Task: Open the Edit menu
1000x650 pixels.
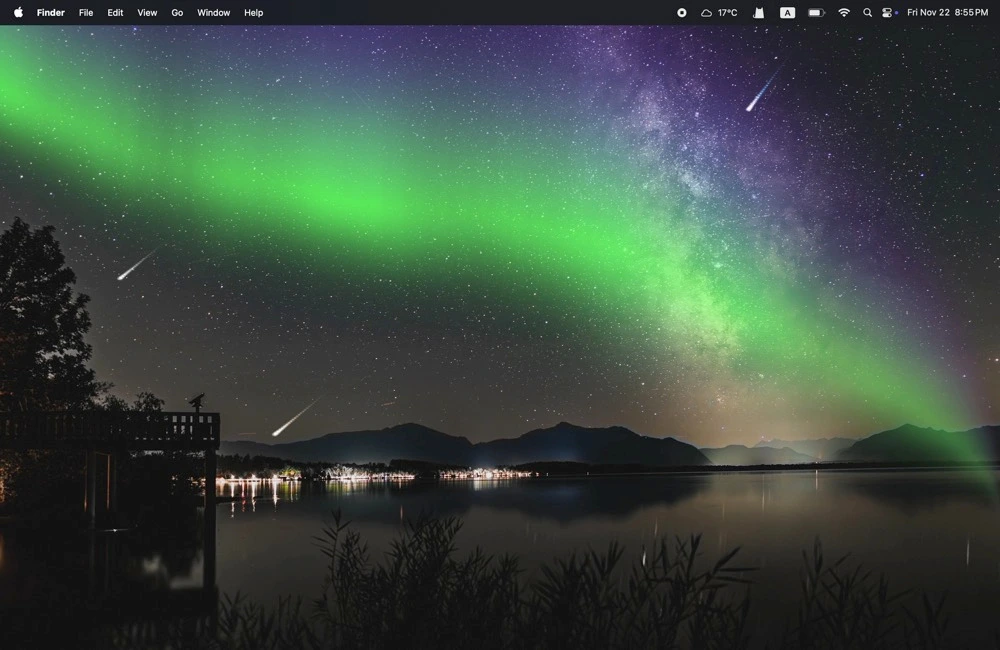Action: pos(114,12)
